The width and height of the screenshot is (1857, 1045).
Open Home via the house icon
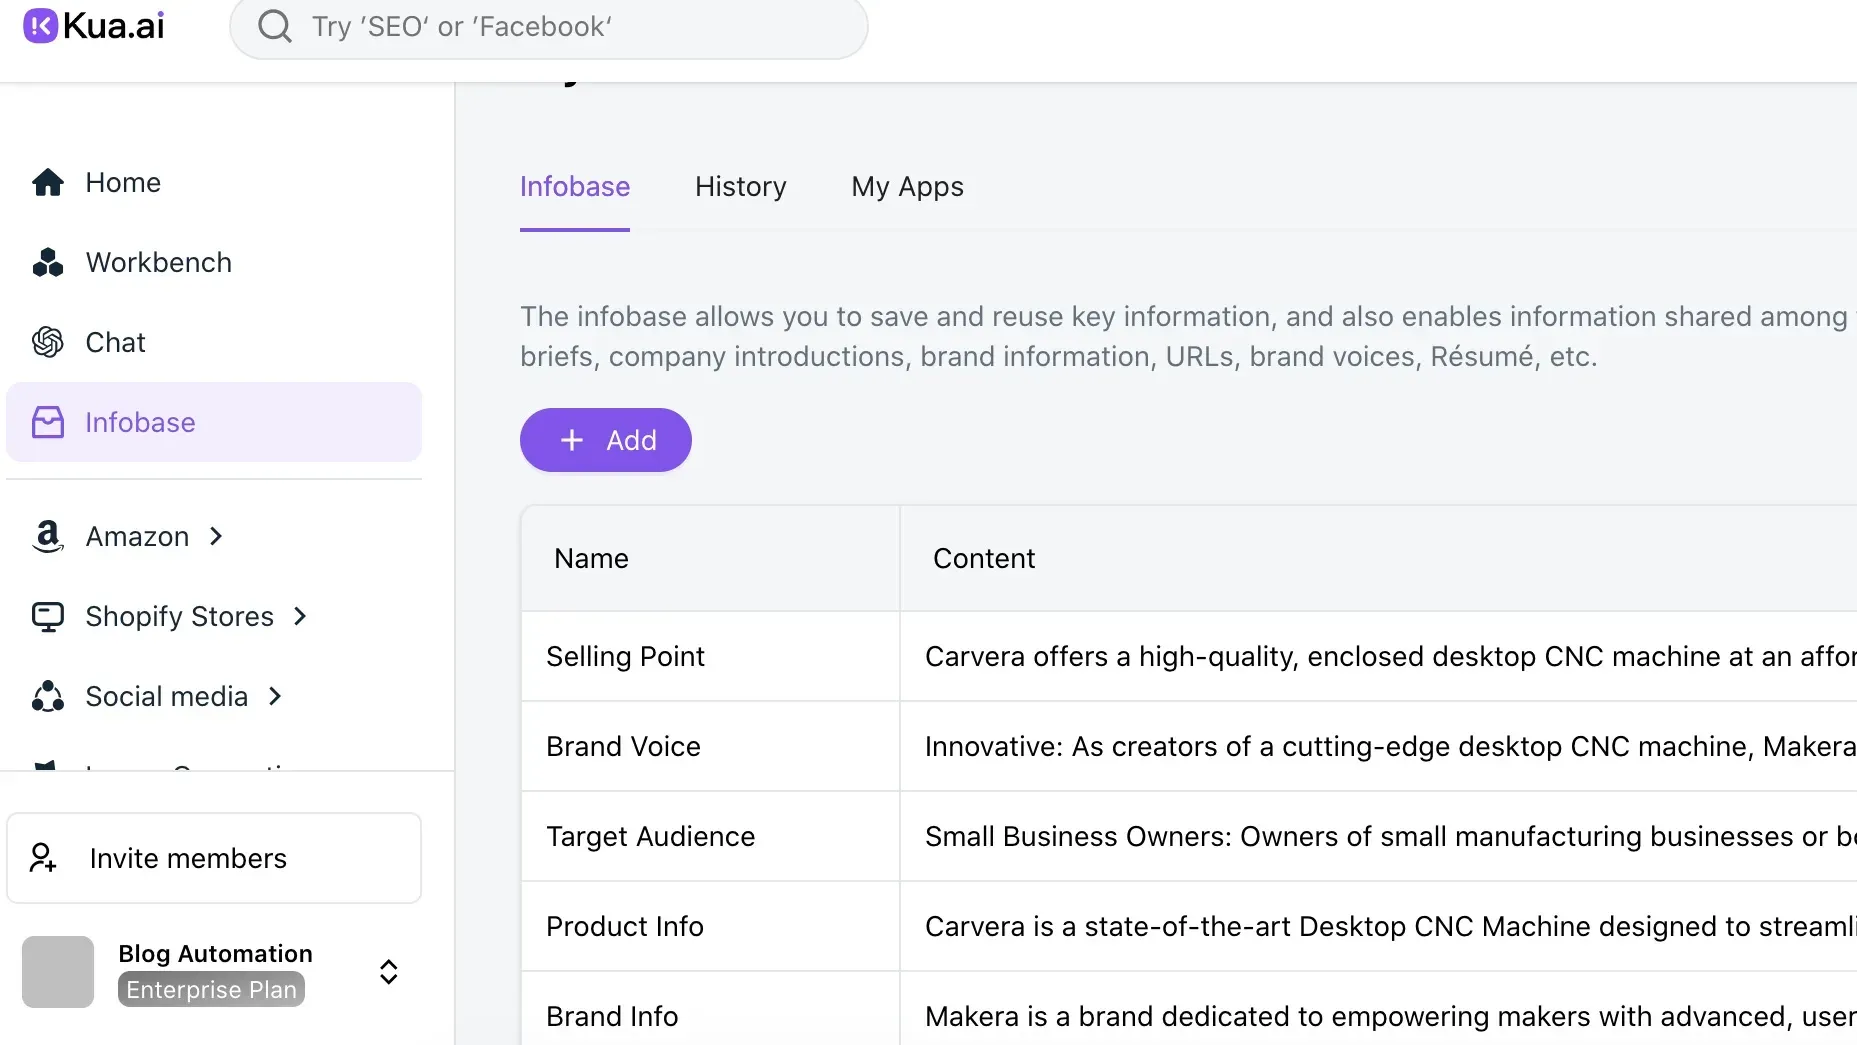point(48,183)
